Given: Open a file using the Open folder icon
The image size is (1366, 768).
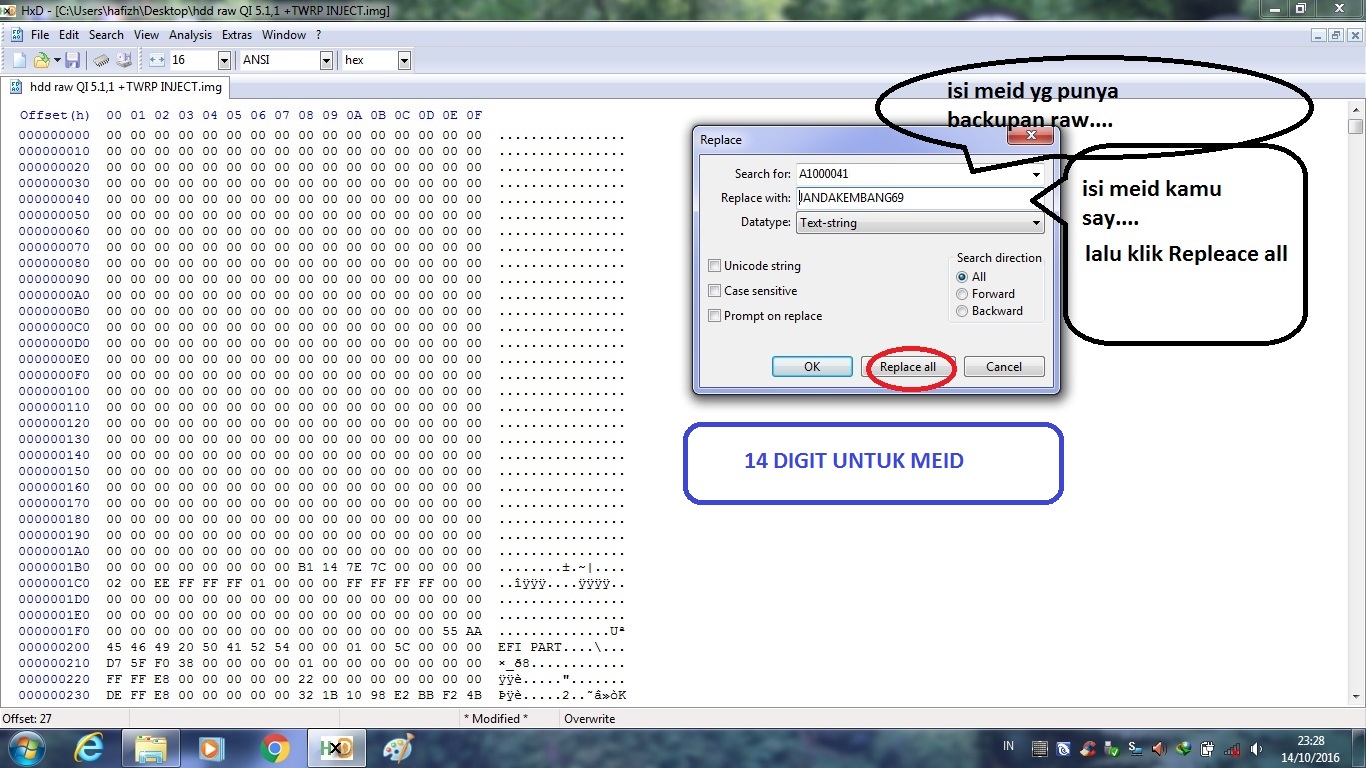Looking at the screenshot, I should pos(40,59).
